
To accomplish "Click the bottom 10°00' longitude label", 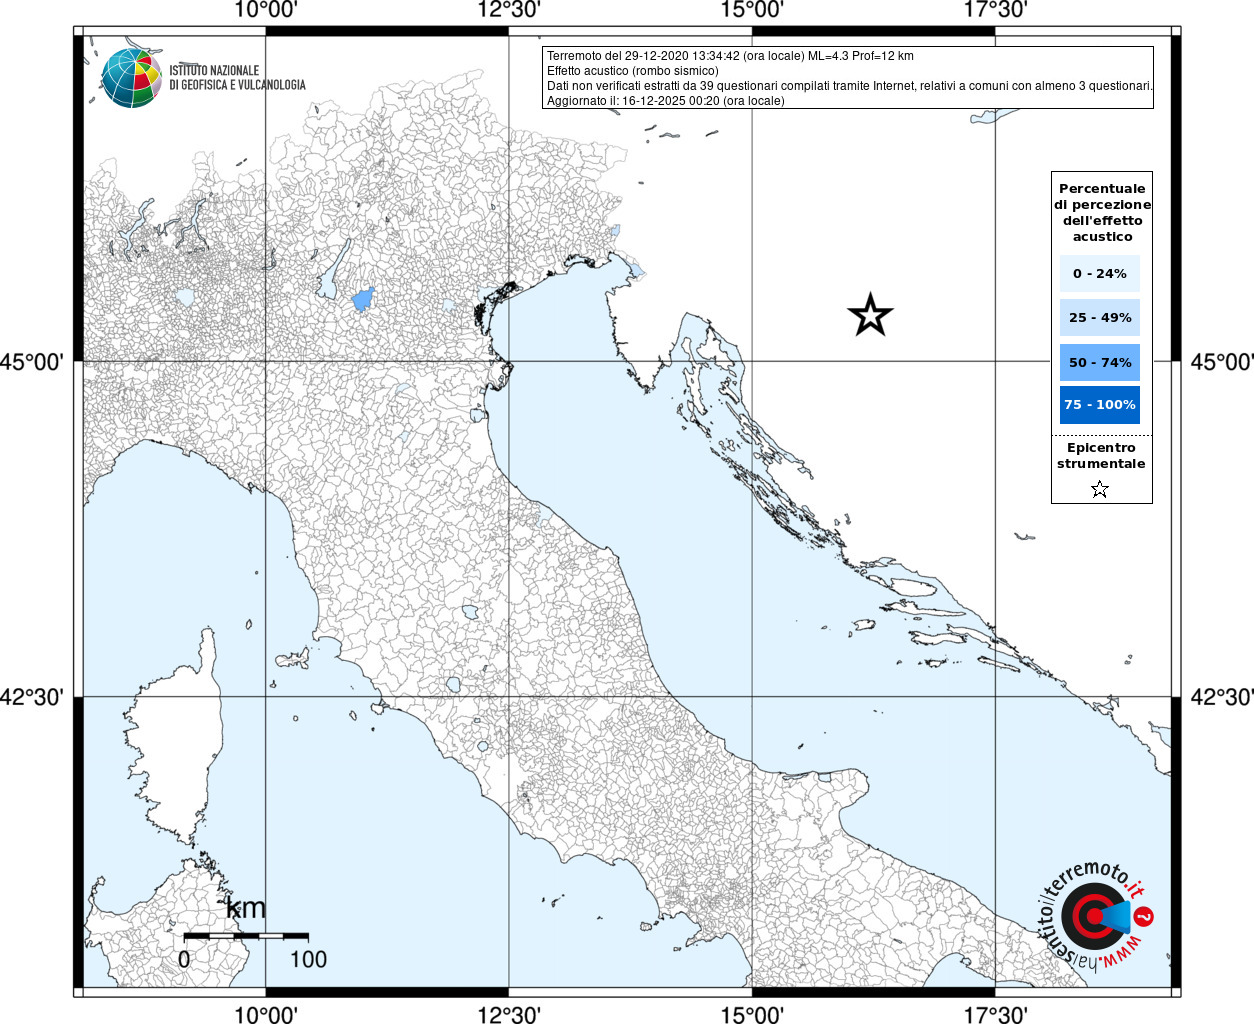I will pyautogui.click(x=266, y=1014).
